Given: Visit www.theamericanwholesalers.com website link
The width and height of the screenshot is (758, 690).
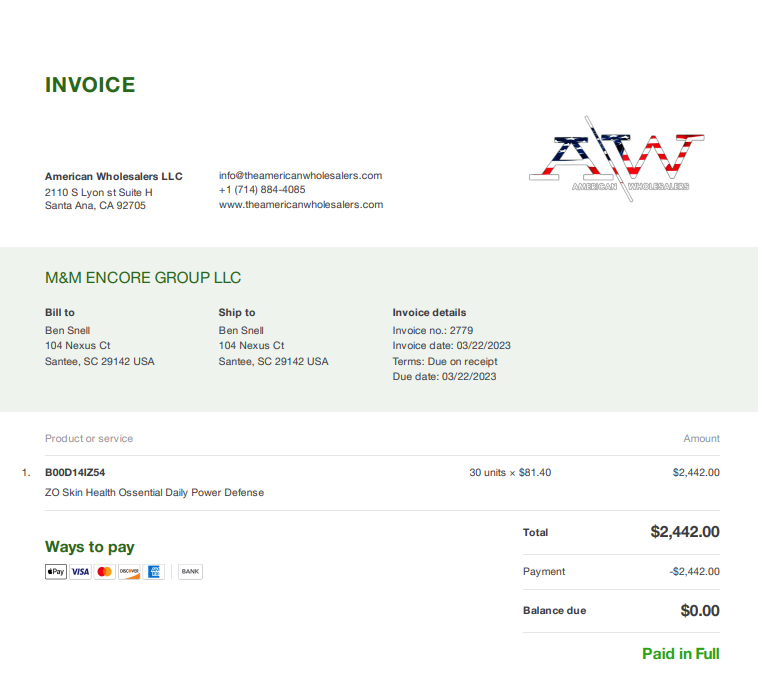Looking at the screenshot, I should pyautogui.click(x=301, y=205).
